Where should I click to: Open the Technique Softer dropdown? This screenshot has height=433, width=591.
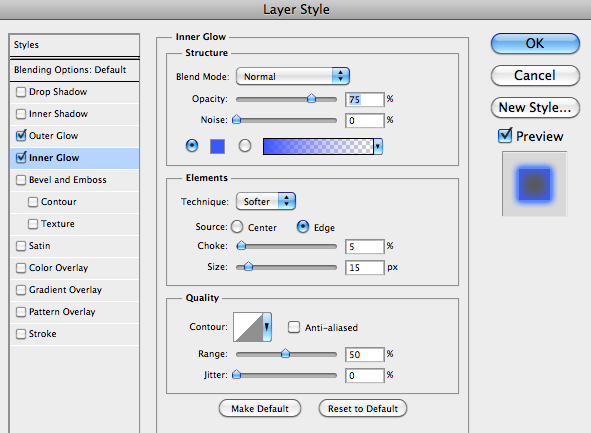266,201
